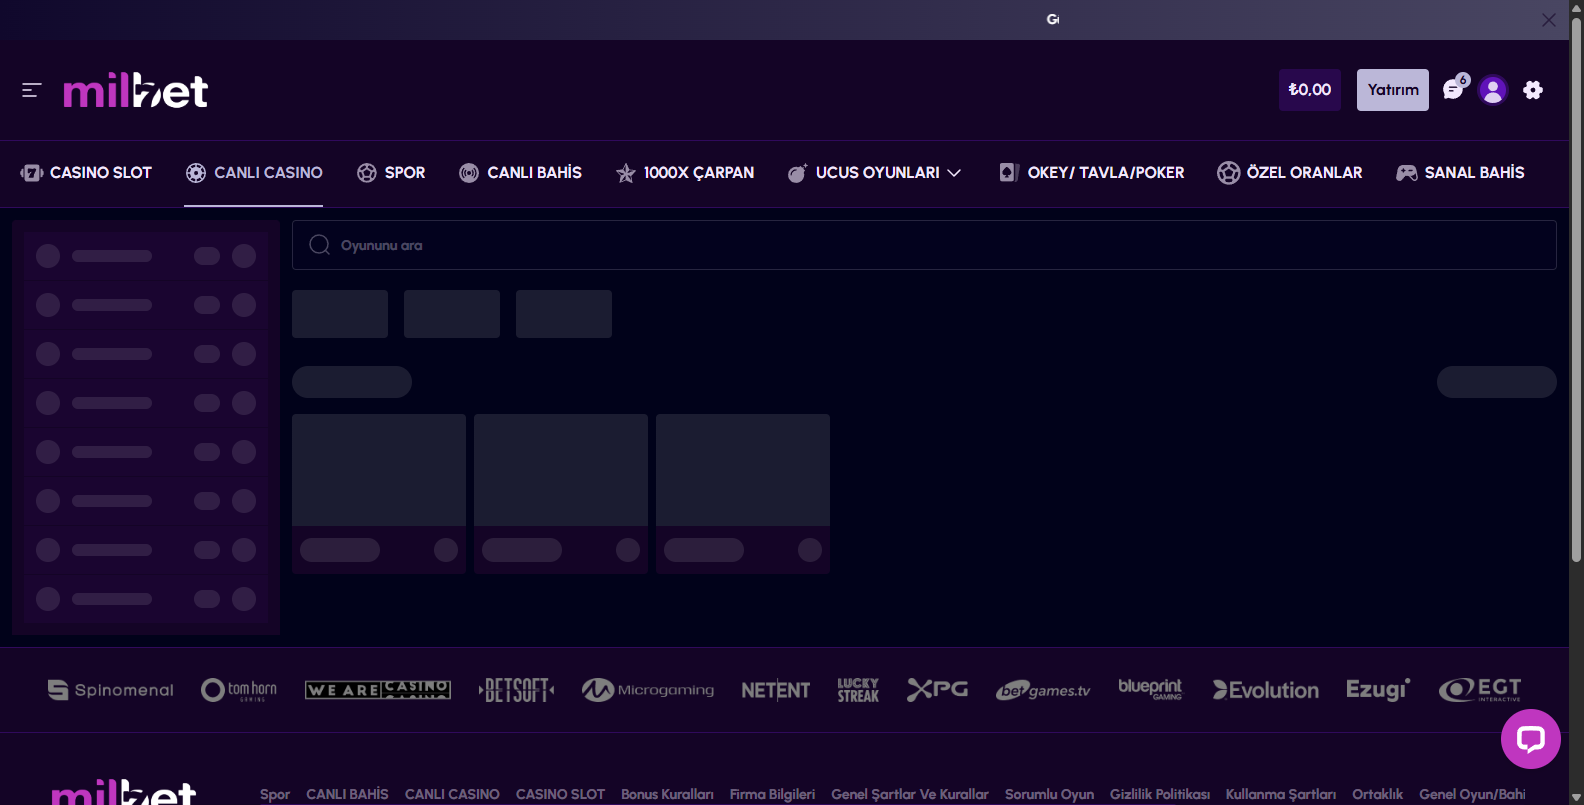Open the settings gear icon
This screenshot has height=805, width=1584.
pos(1533,90)
